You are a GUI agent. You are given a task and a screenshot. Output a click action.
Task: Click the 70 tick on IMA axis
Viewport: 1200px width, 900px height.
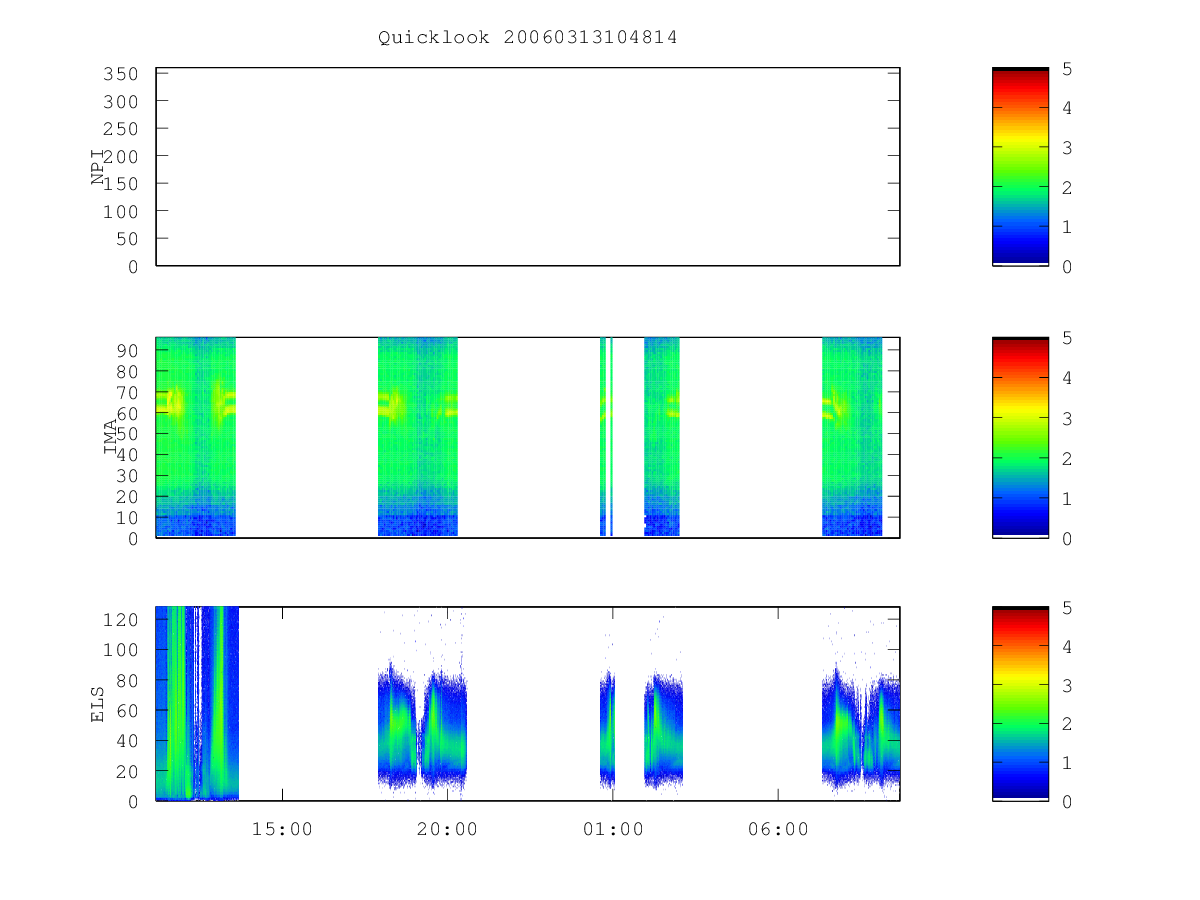pyautogui.click(x=126, y=392)
